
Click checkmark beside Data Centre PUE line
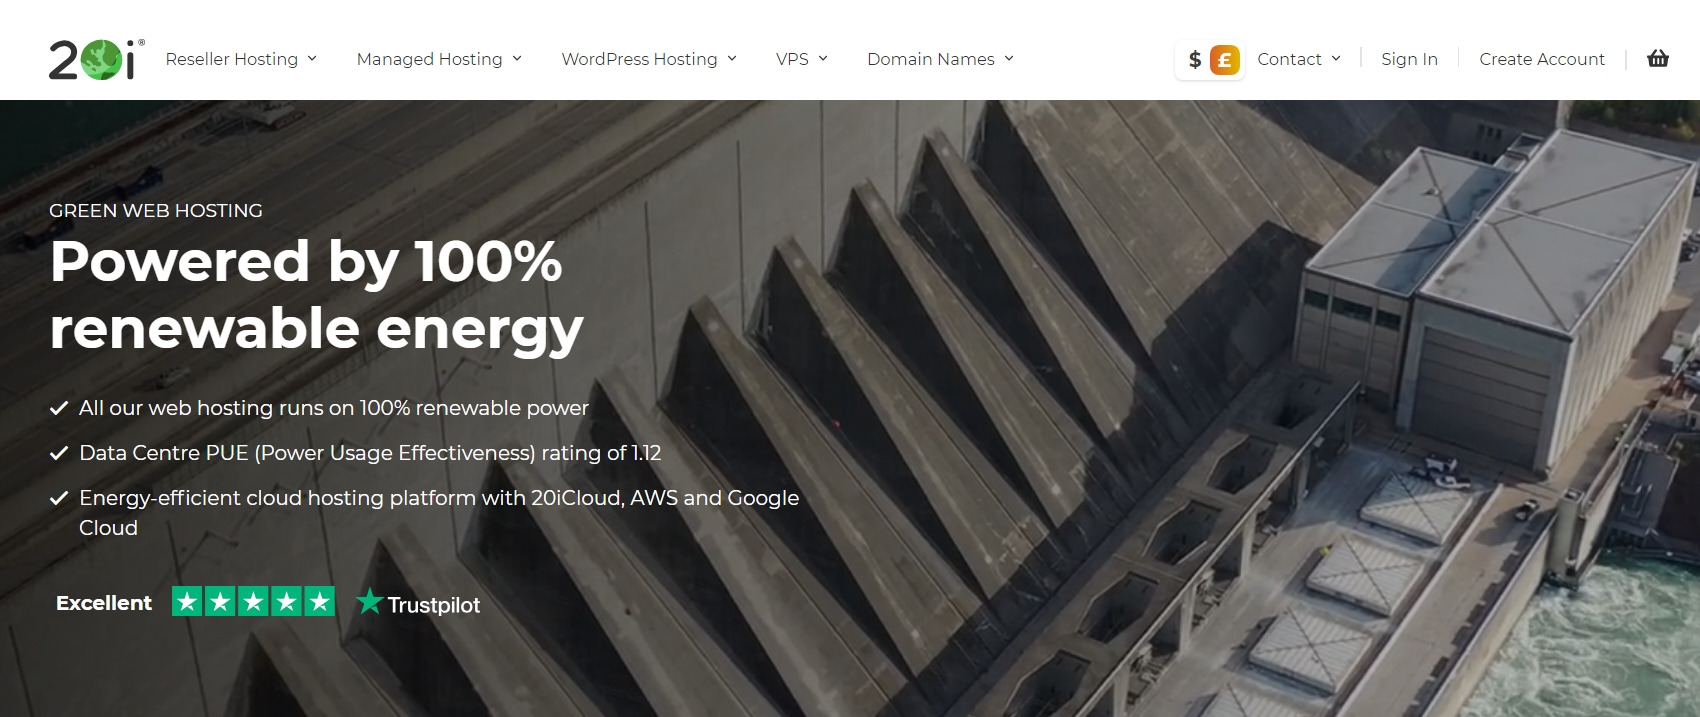click(x=59, y=453)
